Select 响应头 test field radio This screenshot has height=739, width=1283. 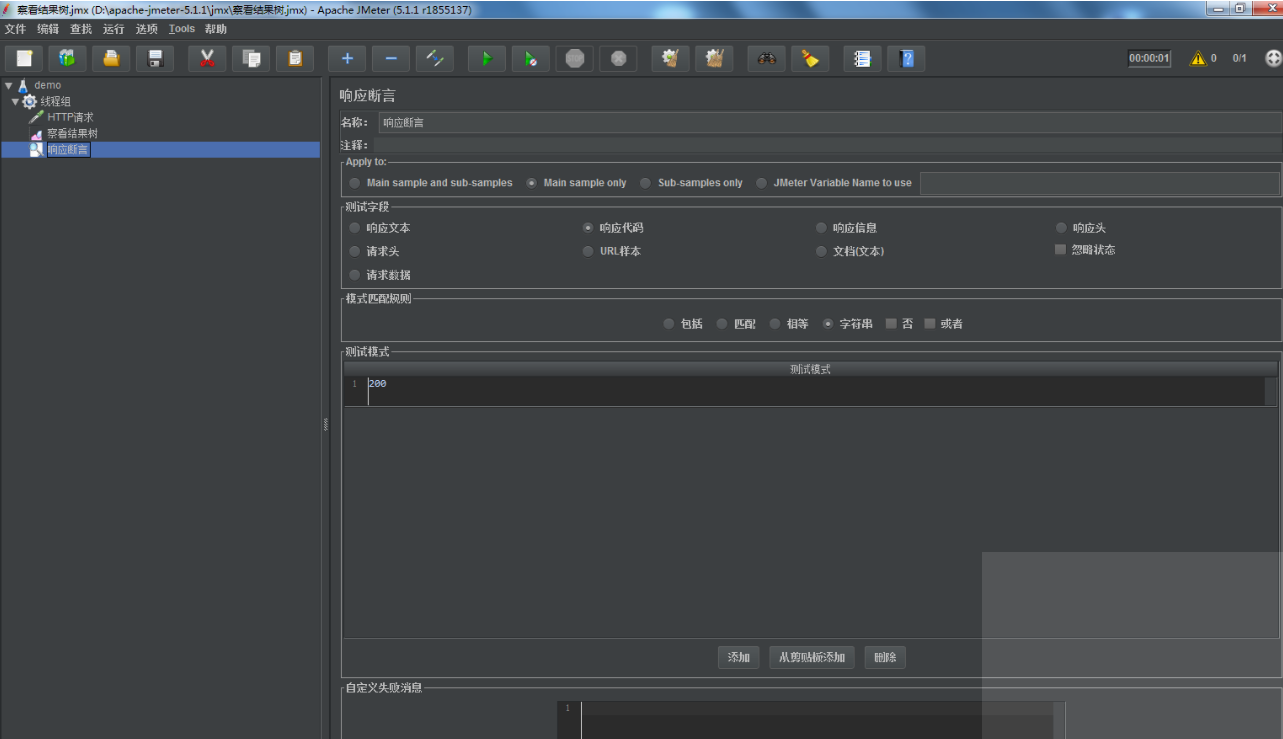coord(1062,228)
